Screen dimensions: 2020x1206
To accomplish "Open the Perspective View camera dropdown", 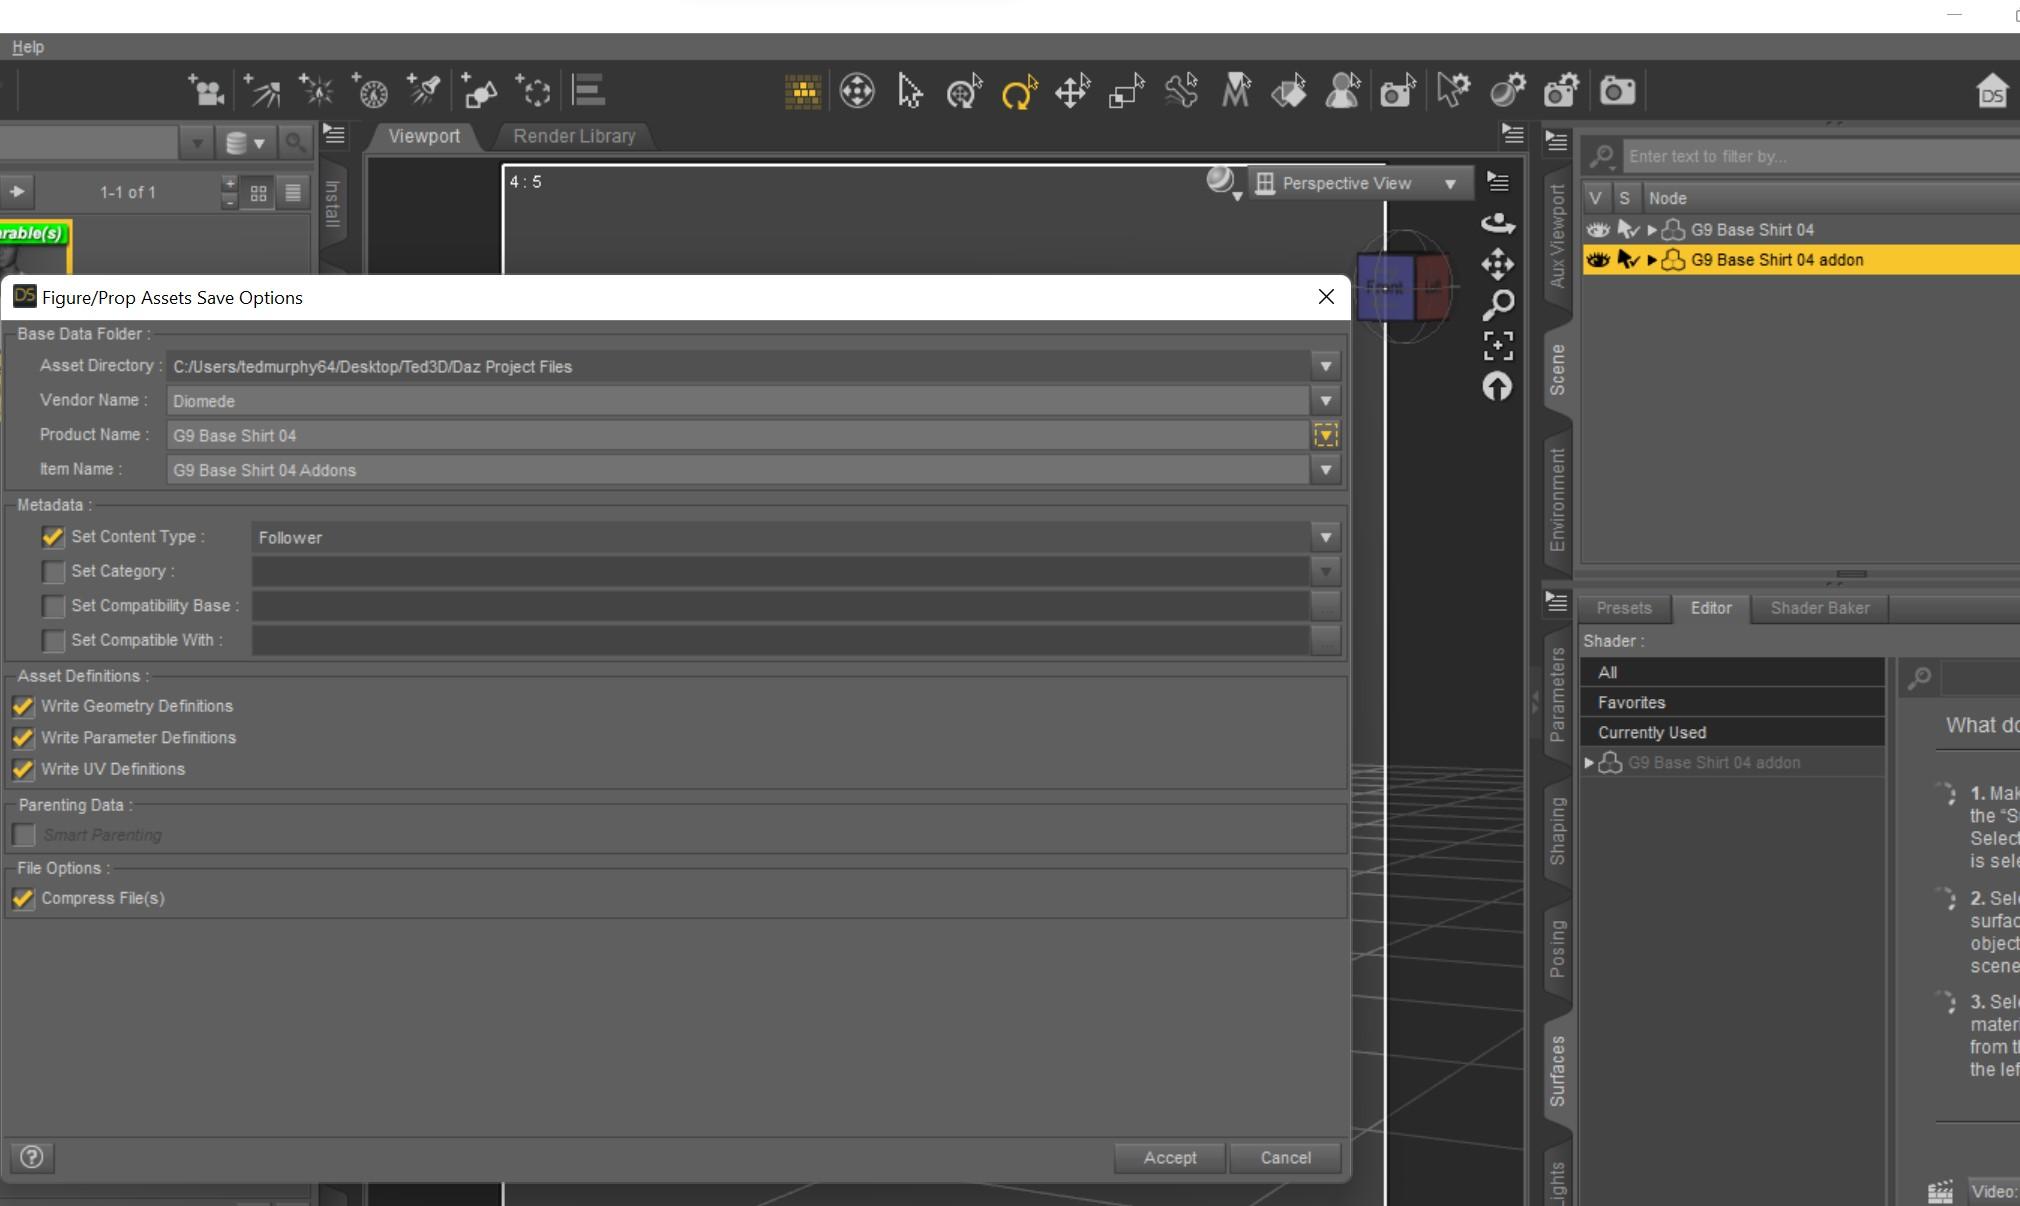I will [x=1449, y=184].
